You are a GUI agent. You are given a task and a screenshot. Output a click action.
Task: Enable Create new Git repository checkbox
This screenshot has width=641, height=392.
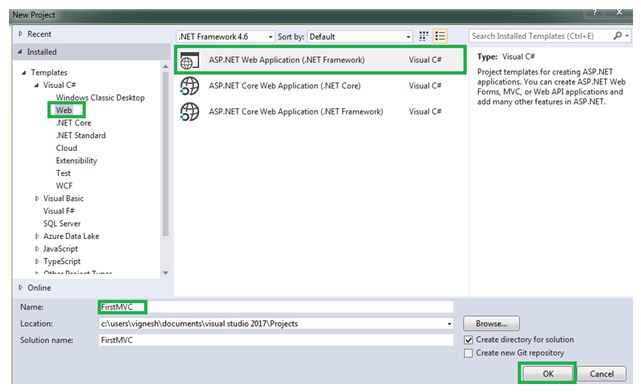[x=468, y=353]
